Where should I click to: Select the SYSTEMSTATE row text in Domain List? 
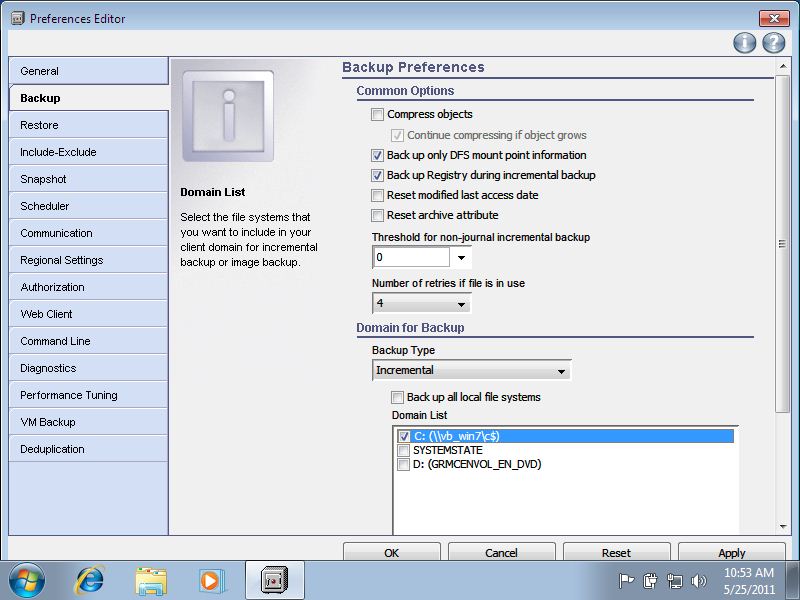click(x=447, y=450)
